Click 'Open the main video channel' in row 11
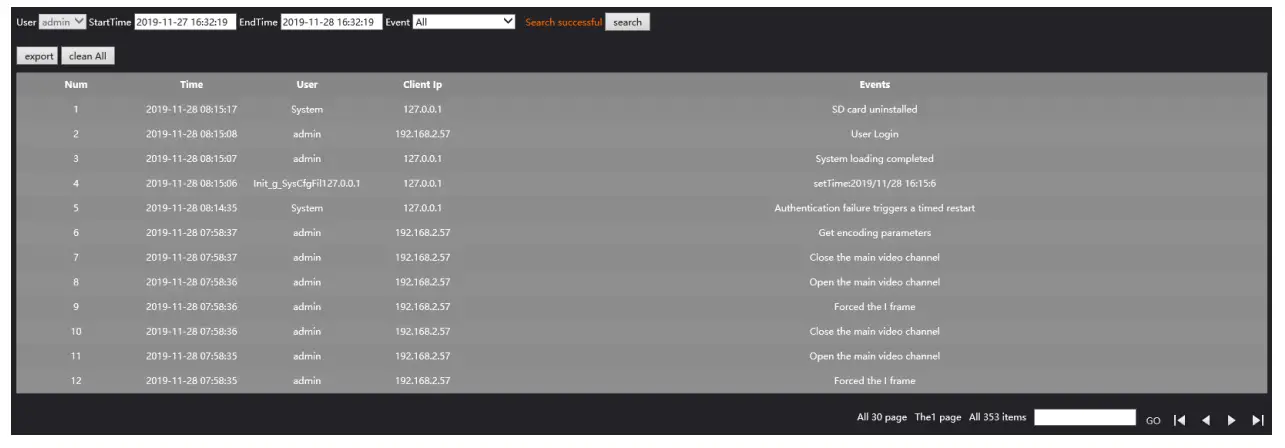This screenshot has width=1285, height=448. [x=875, y=355]
